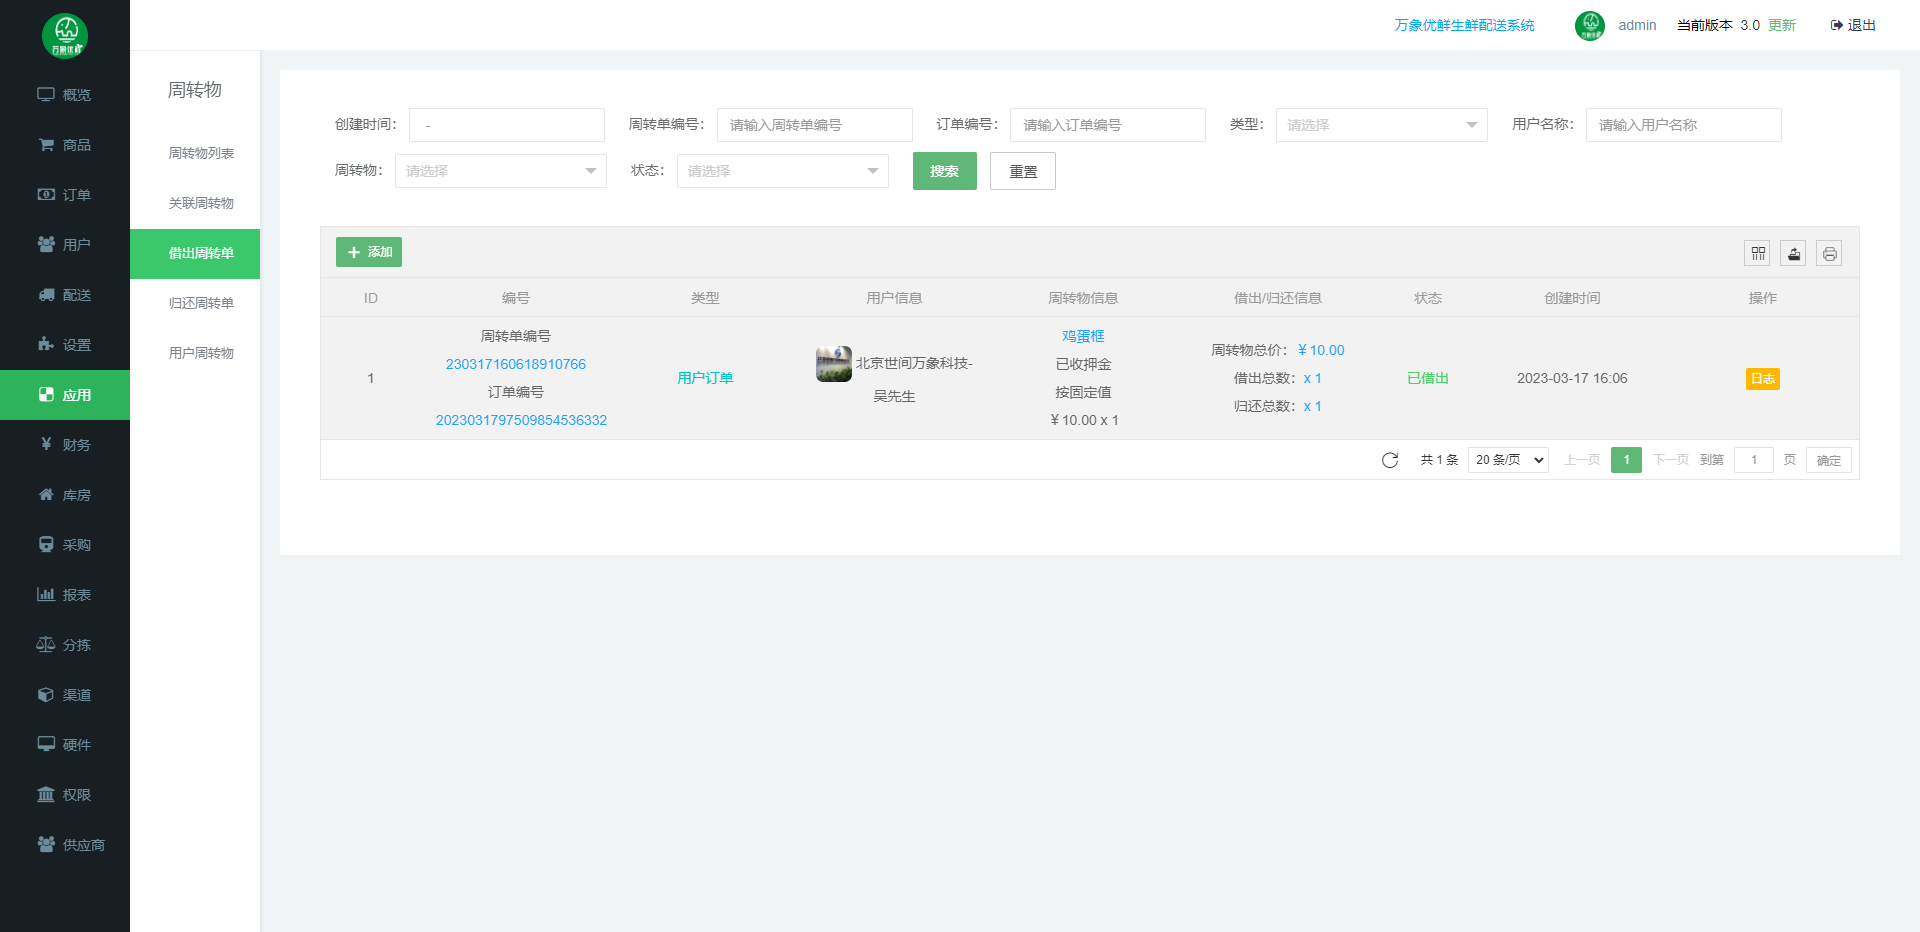Expand the 类型 filter dropdown

coord(1381,125)
